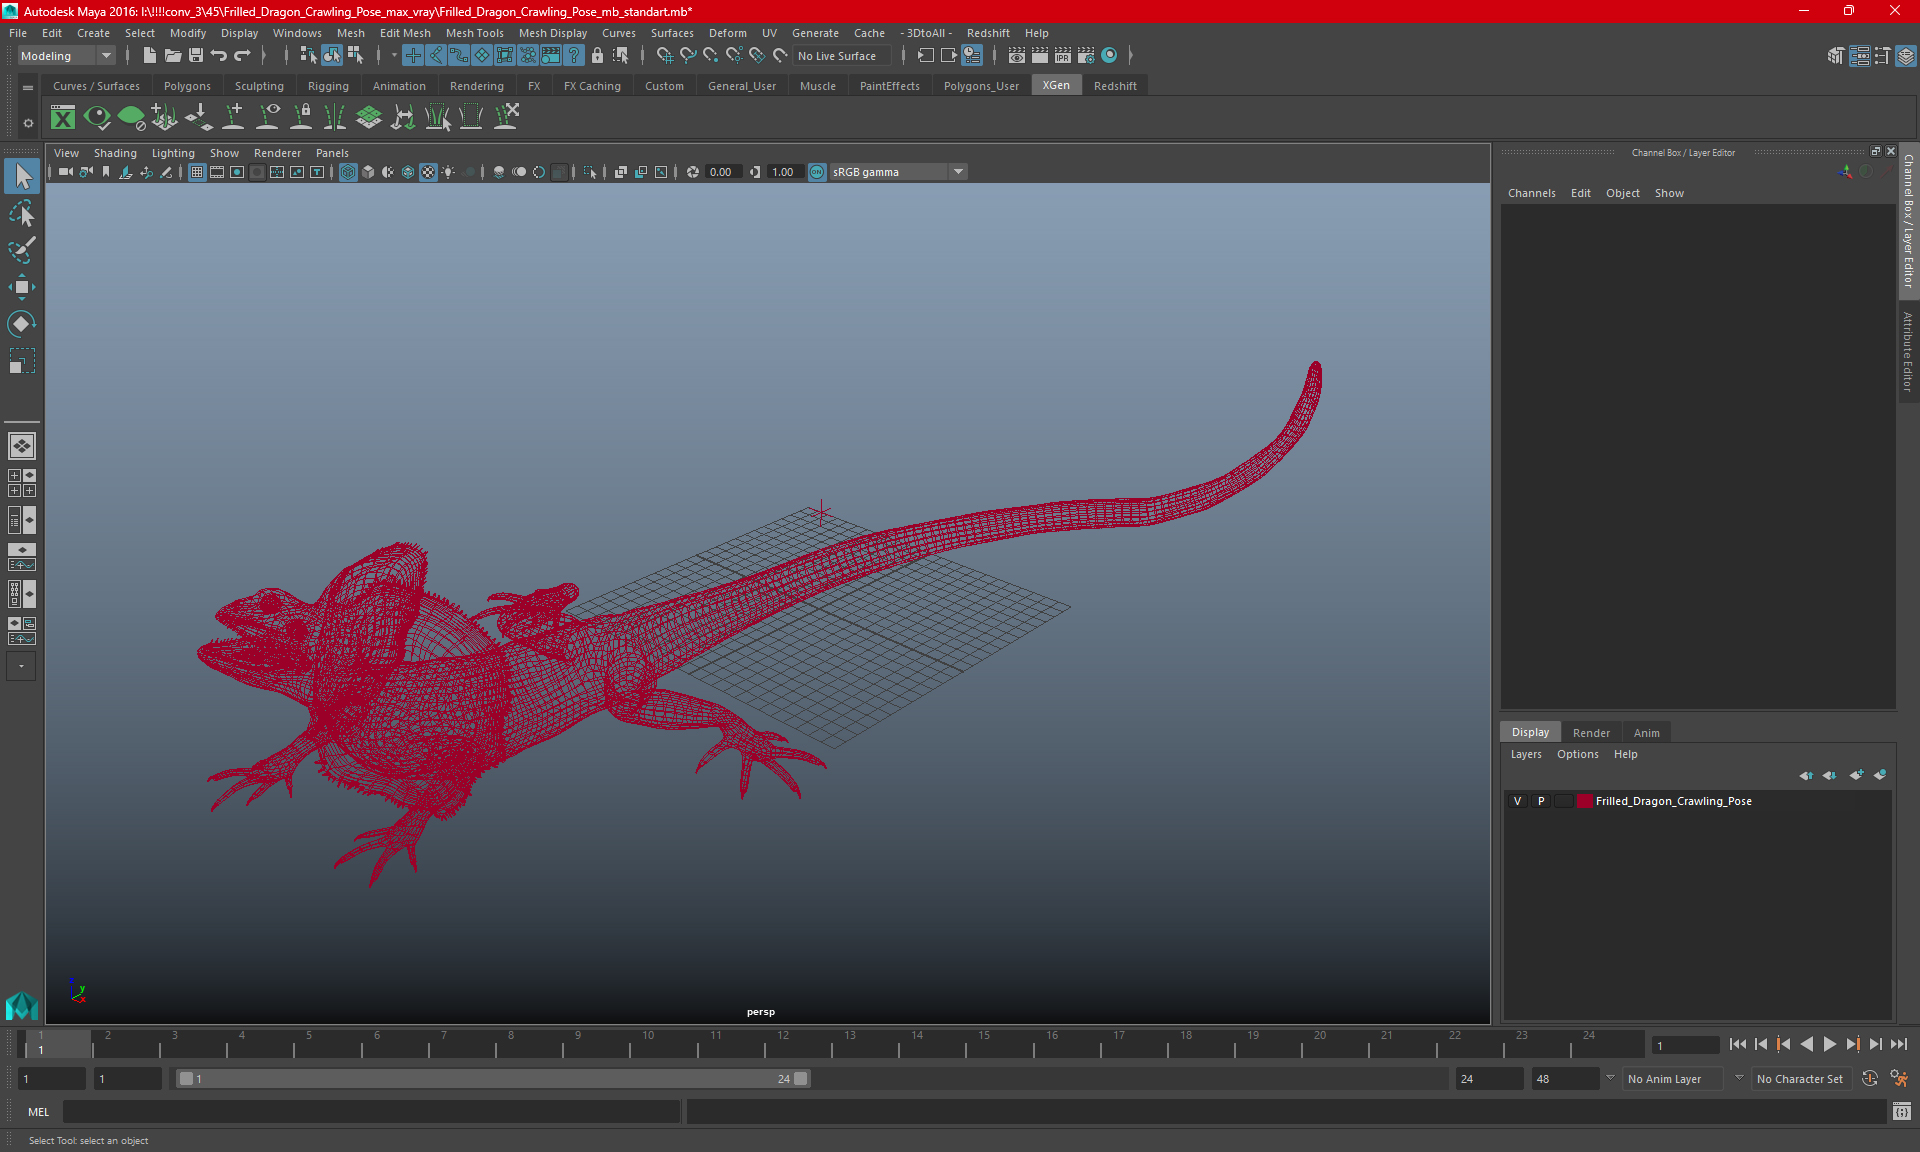Select the Lasso tool in toolbox
The height and width of the screenshot is (1152, 1920).
click(22, 214)
